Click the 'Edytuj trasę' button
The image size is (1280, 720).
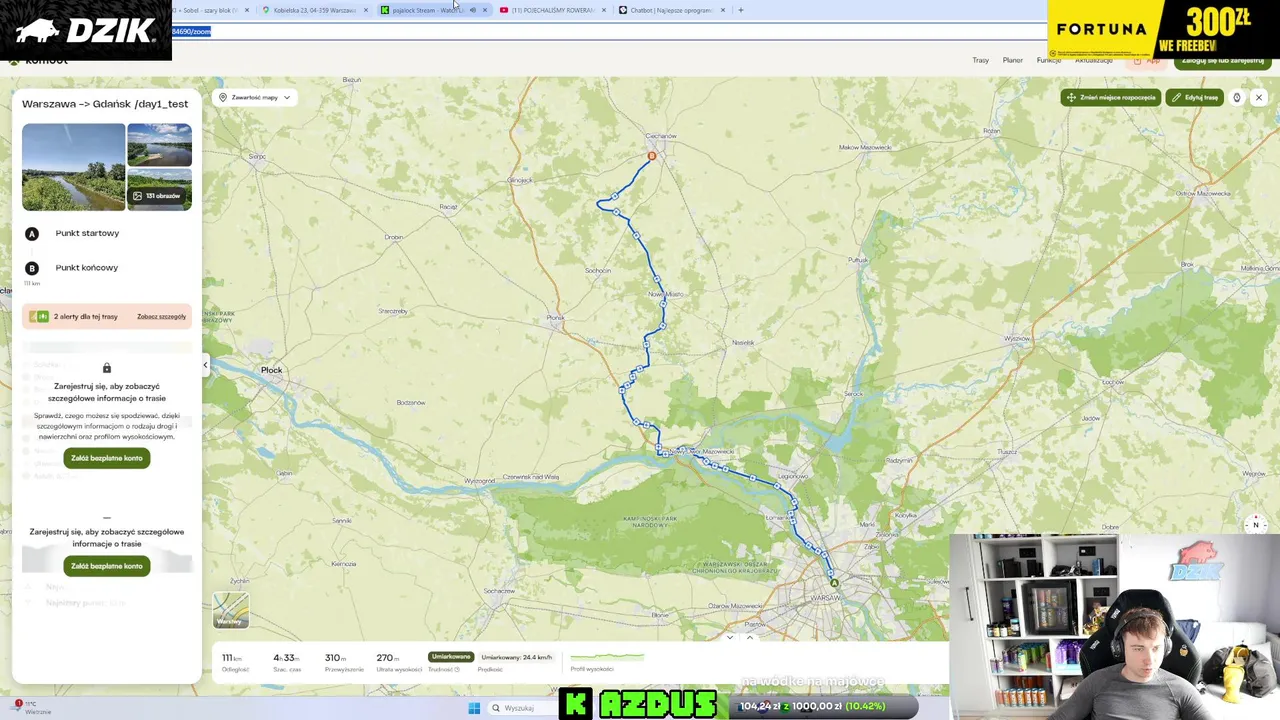coord(1195,97)
